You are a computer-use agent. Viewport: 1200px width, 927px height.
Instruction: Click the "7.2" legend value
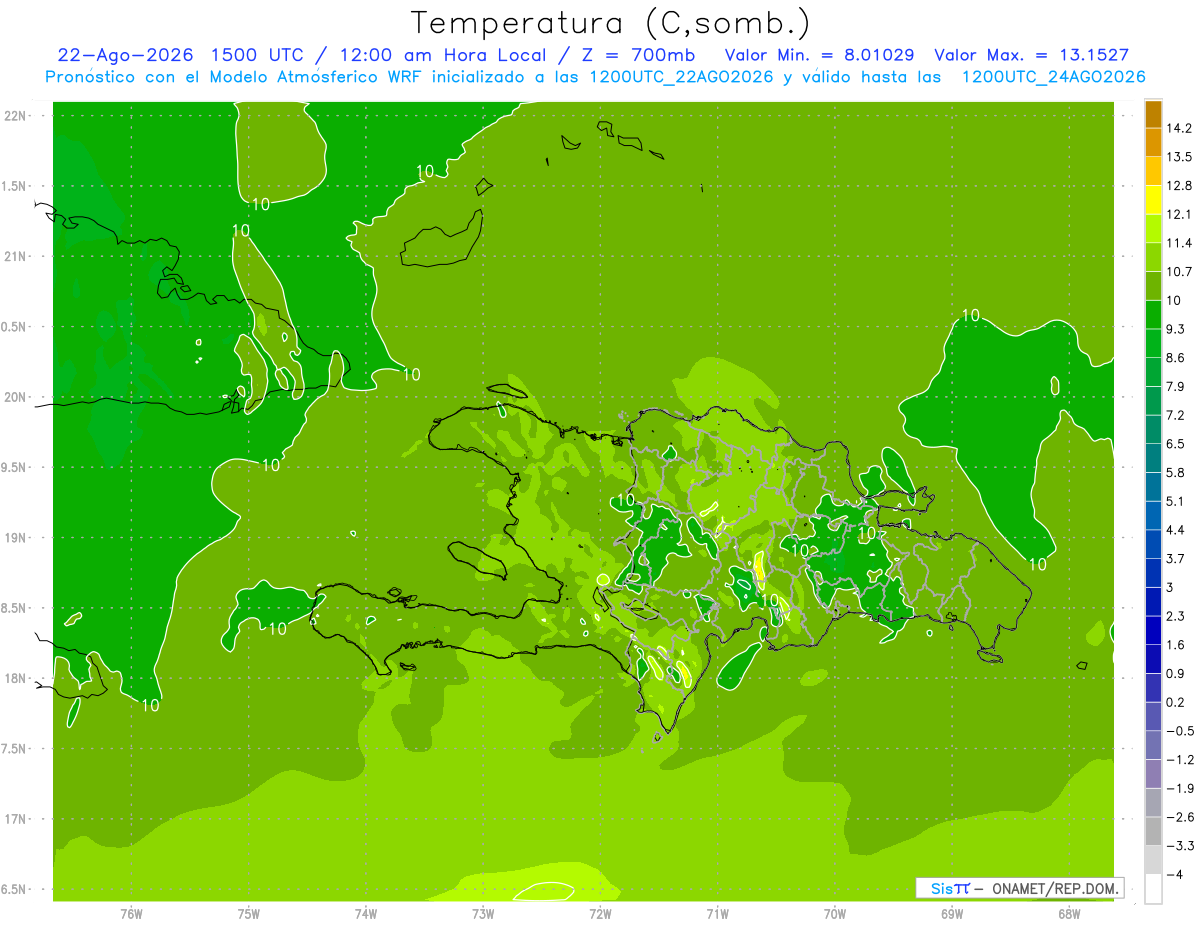coord(1176,415)
